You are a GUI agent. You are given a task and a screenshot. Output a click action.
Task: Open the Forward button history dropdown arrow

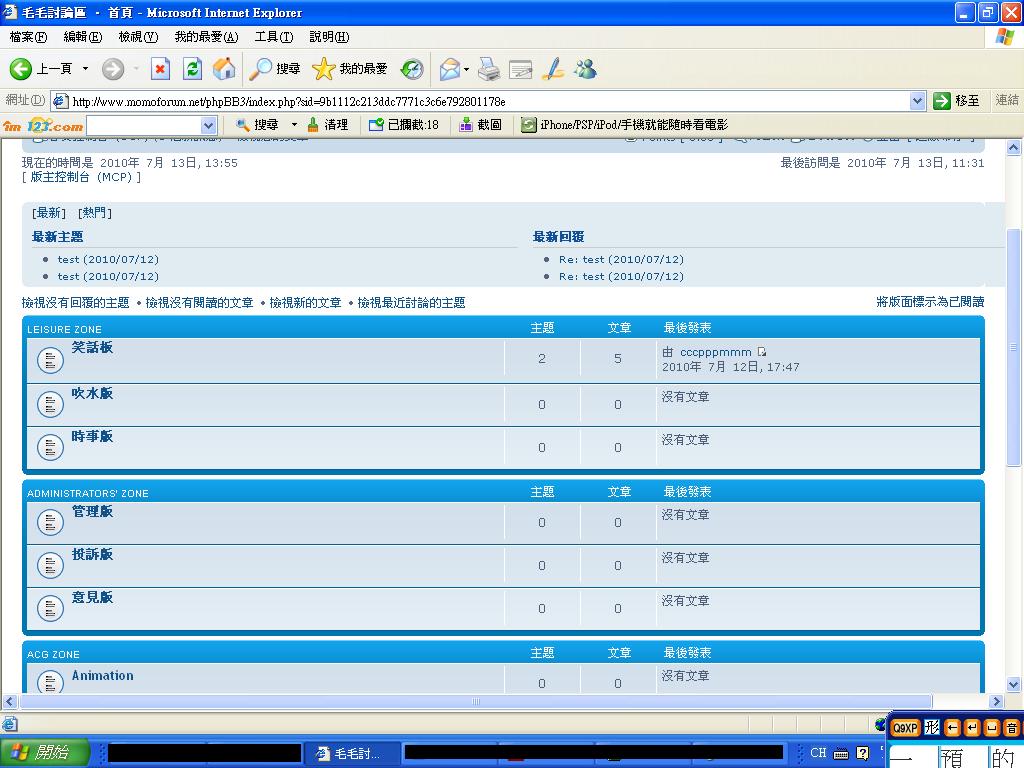pos(136,69)
